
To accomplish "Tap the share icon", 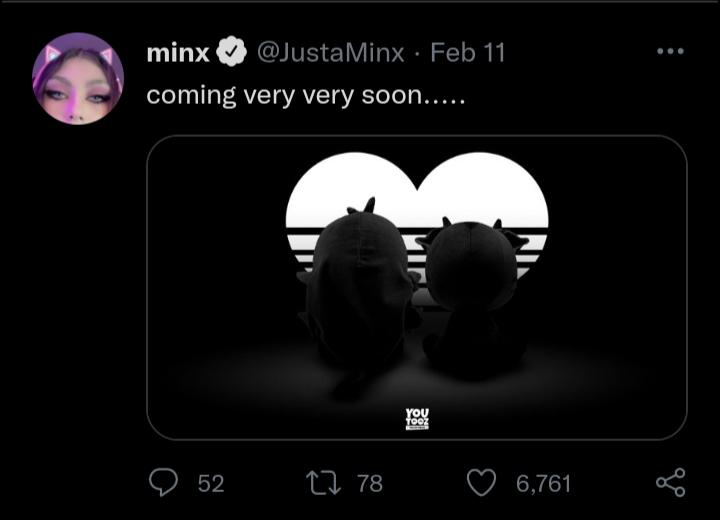I will point(670,483).
